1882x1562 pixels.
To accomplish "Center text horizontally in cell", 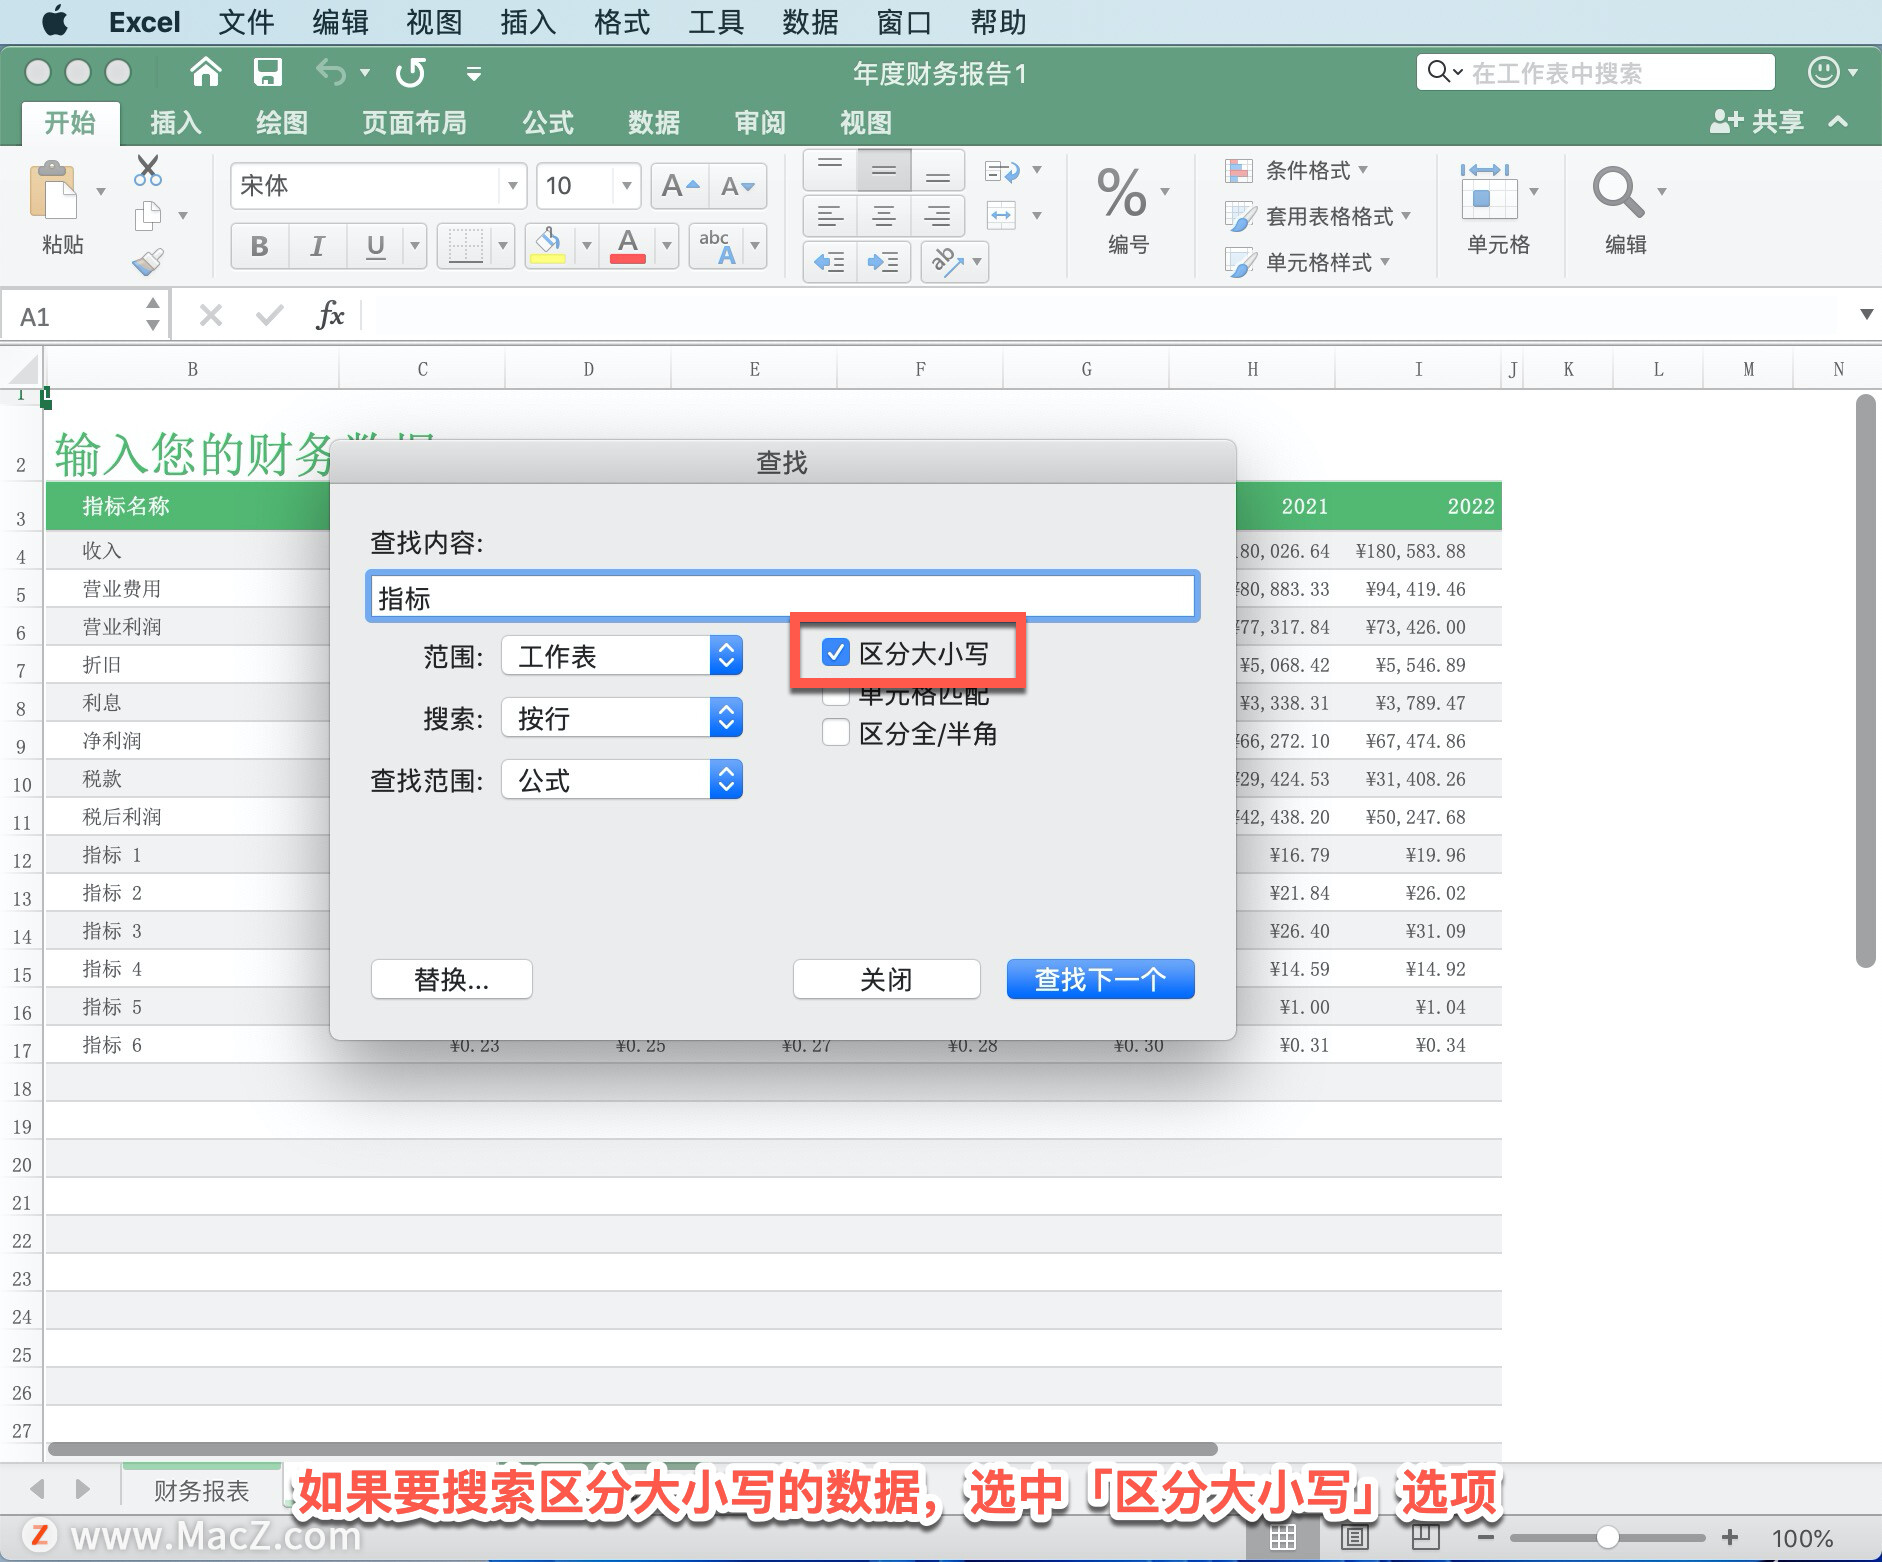I will 884,215.
